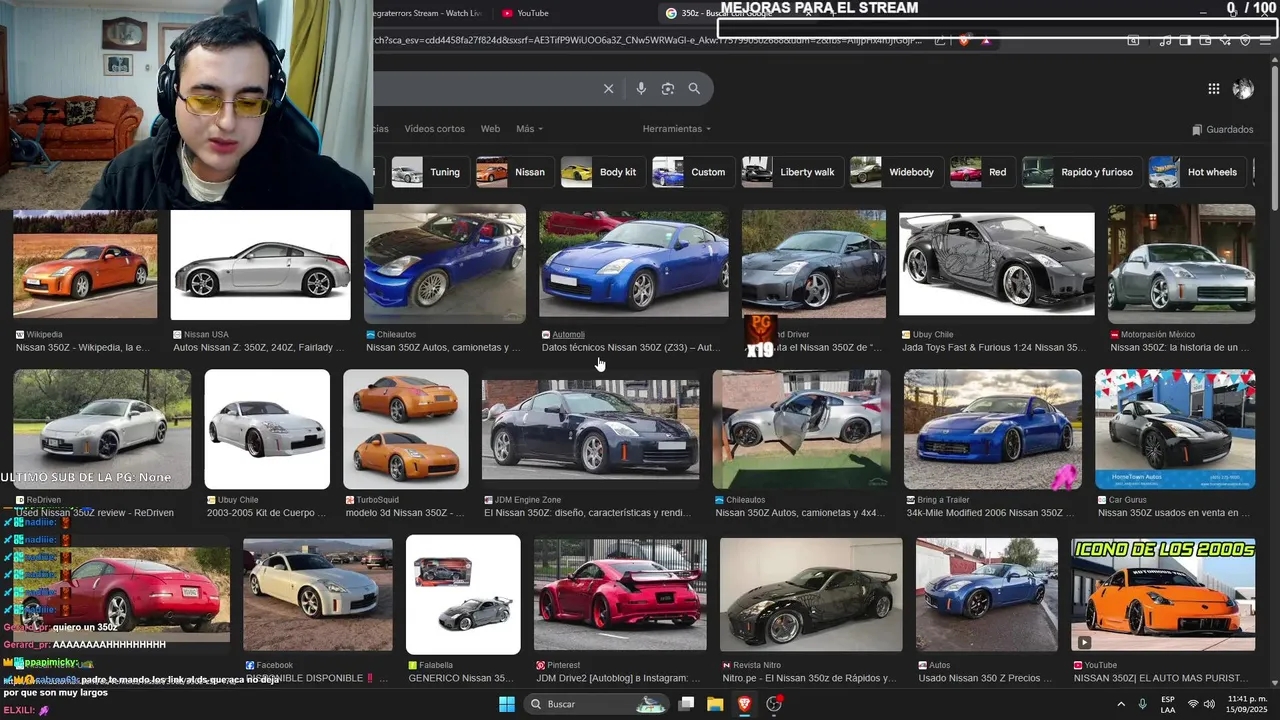Open the Google account avatar
This screenshot has width=1280, height=720.
tap(1243, 89)
